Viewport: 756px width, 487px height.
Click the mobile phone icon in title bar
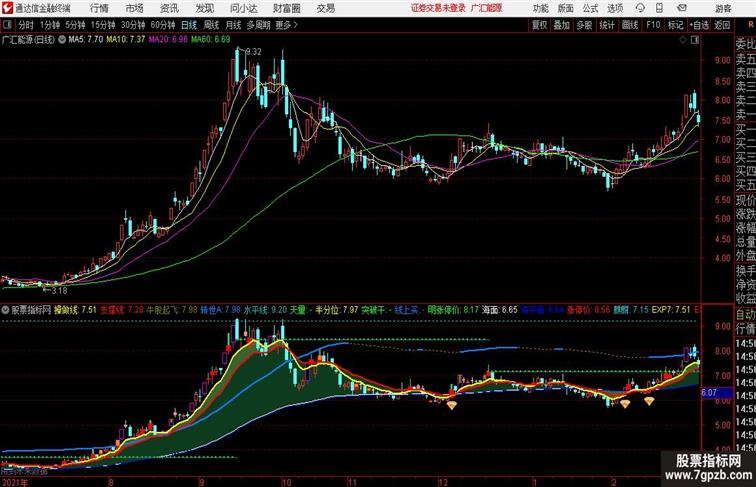(660, 8)
